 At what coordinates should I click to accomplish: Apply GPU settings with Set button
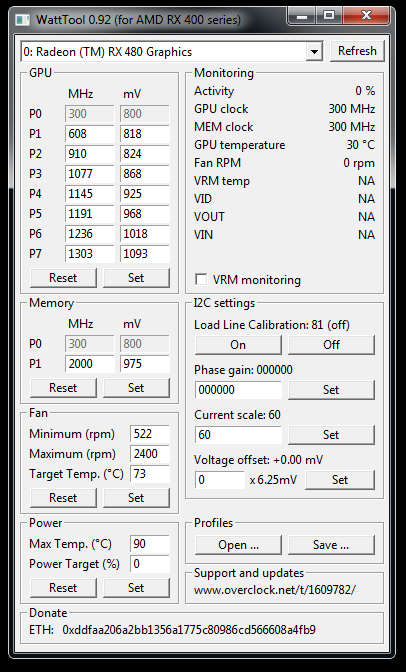pos(136,278)
